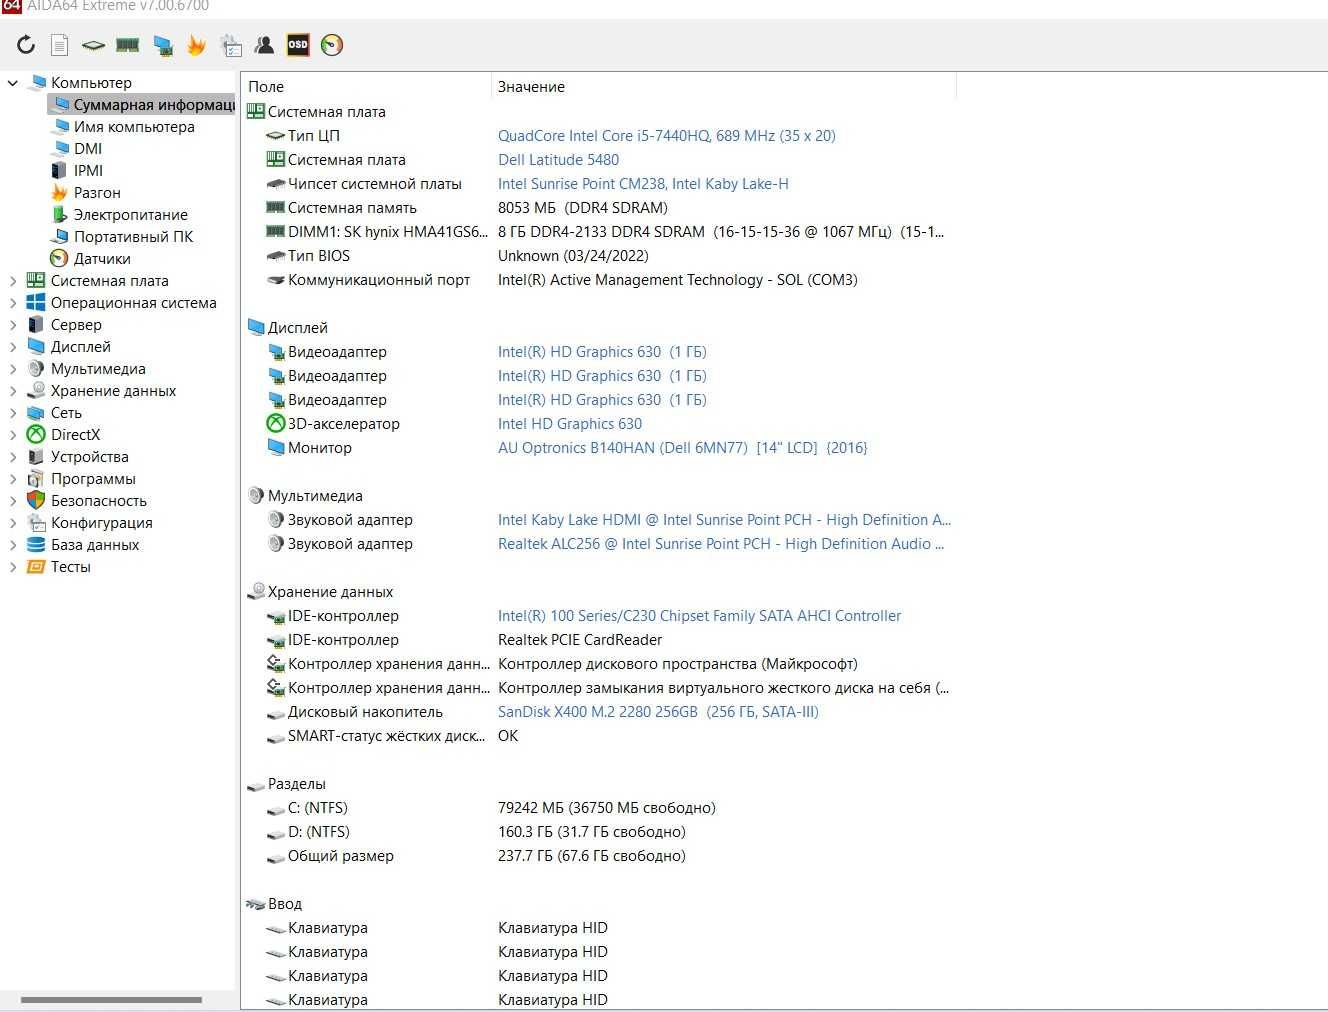The height and width of the screenshot is (1012, 1328).
Task: Click the Системная память row
Action: 600,208
